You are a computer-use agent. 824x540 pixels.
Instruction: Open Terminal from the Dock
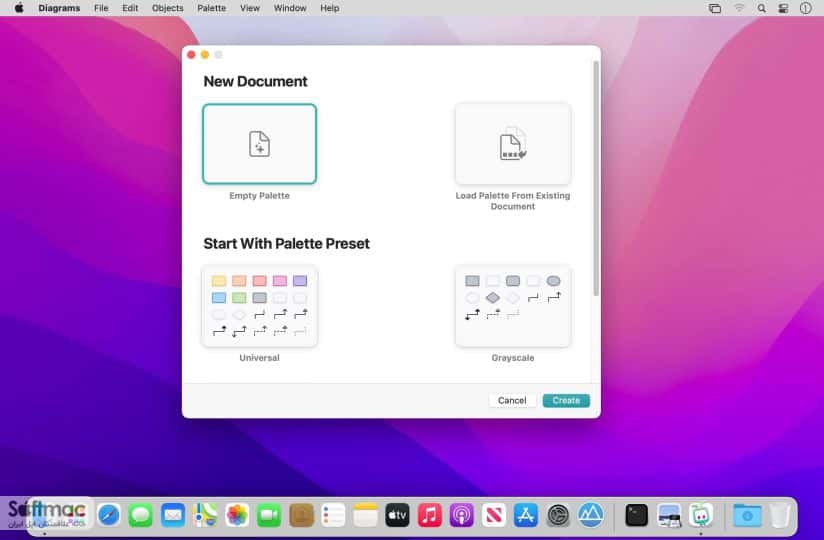[x=636, y=515]
